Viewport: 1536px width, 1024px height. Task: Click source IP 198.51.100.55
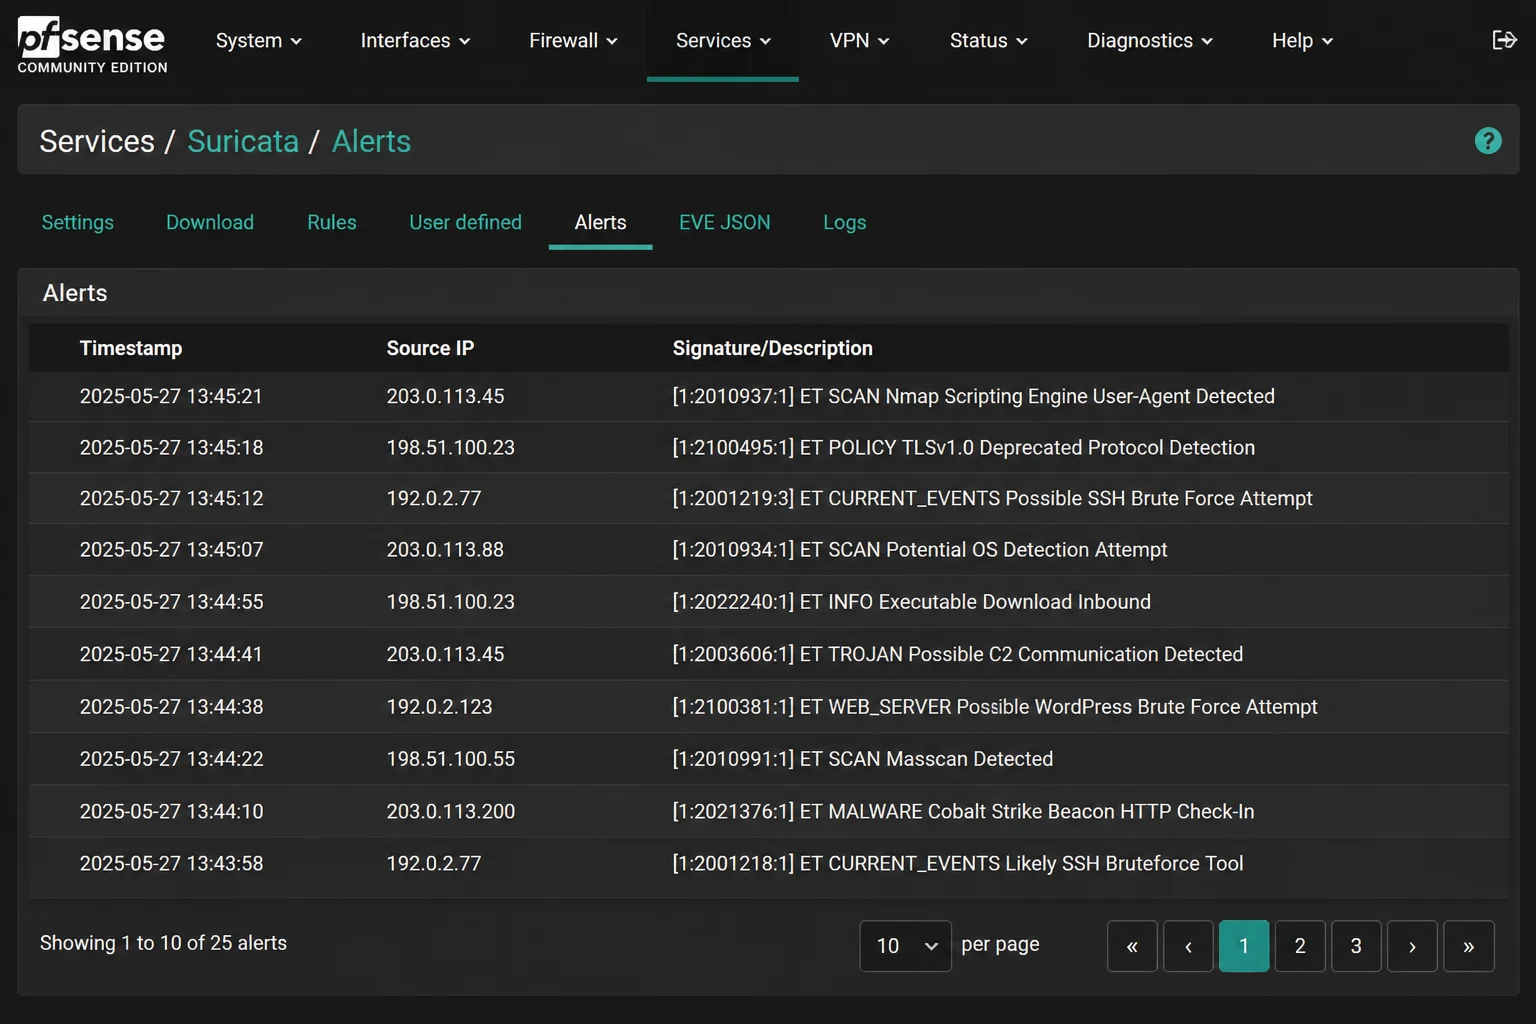tap(451, 759)
